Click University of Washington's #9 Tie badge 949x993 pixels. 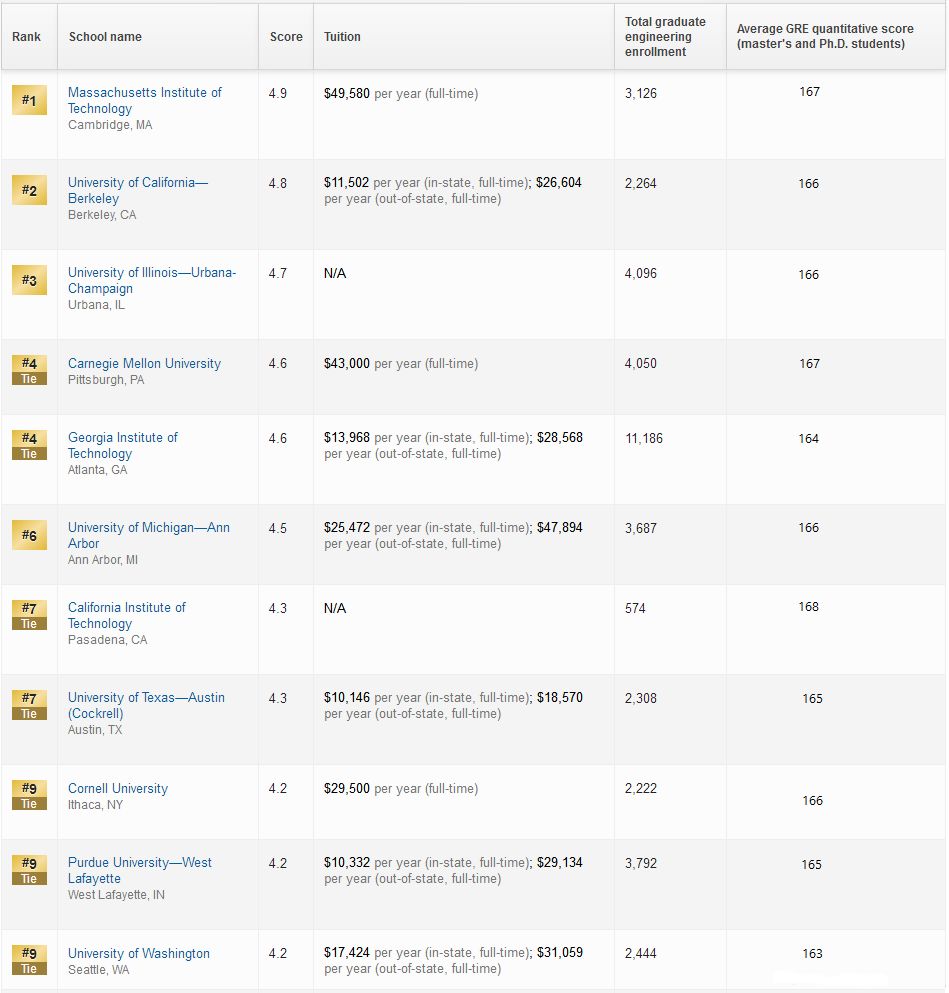pos(29,960)
